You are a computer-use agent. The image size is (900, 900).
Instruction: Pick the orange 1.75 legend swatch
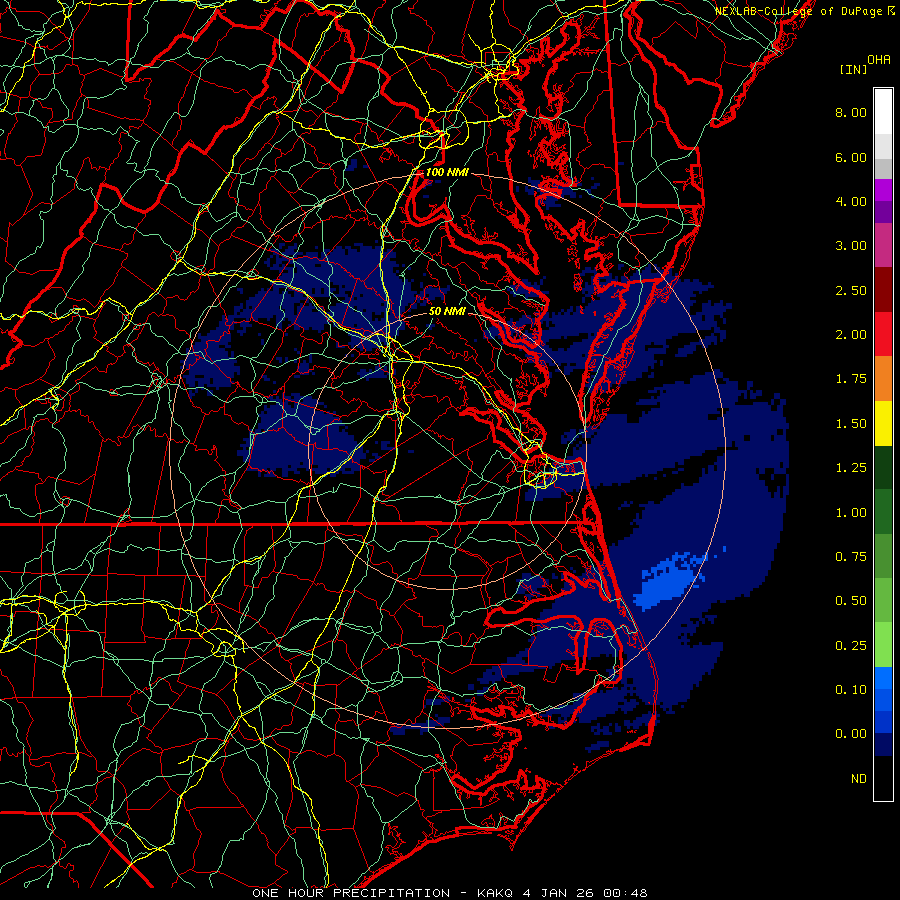[883, 379]
